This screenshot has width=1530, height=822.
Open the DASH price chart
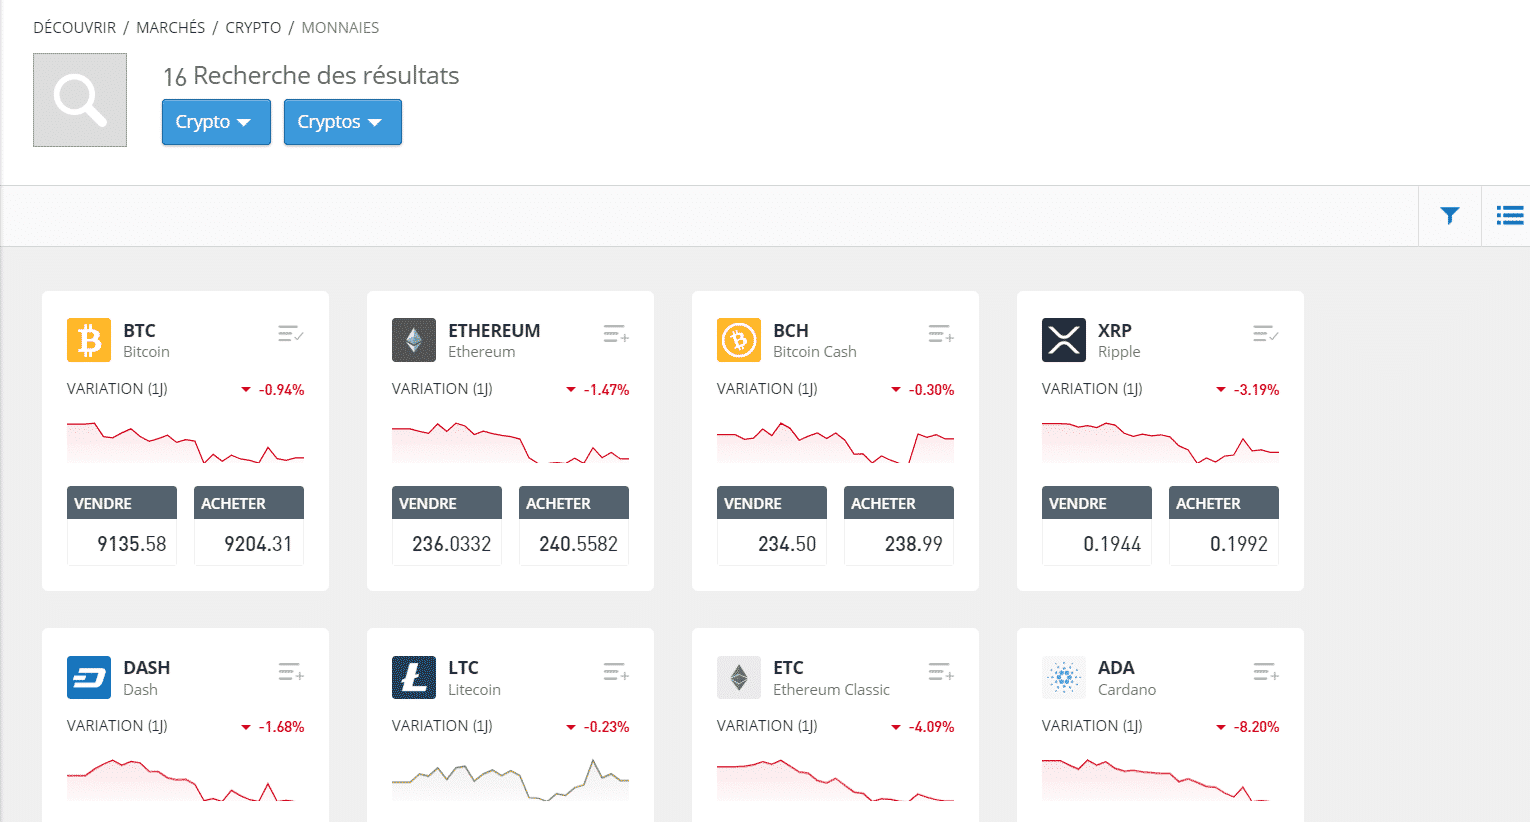pyautogui.click(x=185, y=780)
